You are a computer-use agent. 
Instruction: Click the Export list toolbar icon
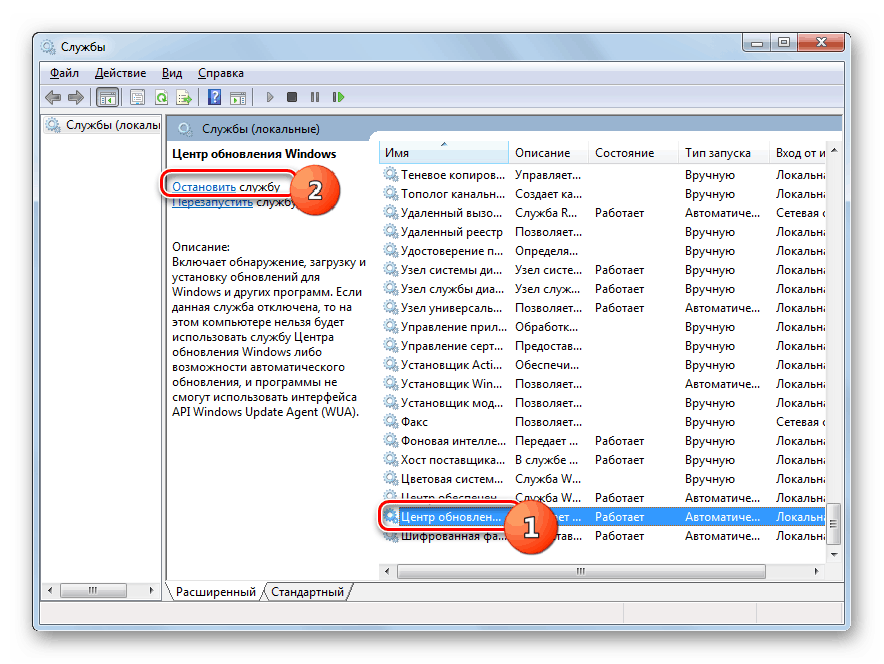pyautogui.click(x=184, y=97)
